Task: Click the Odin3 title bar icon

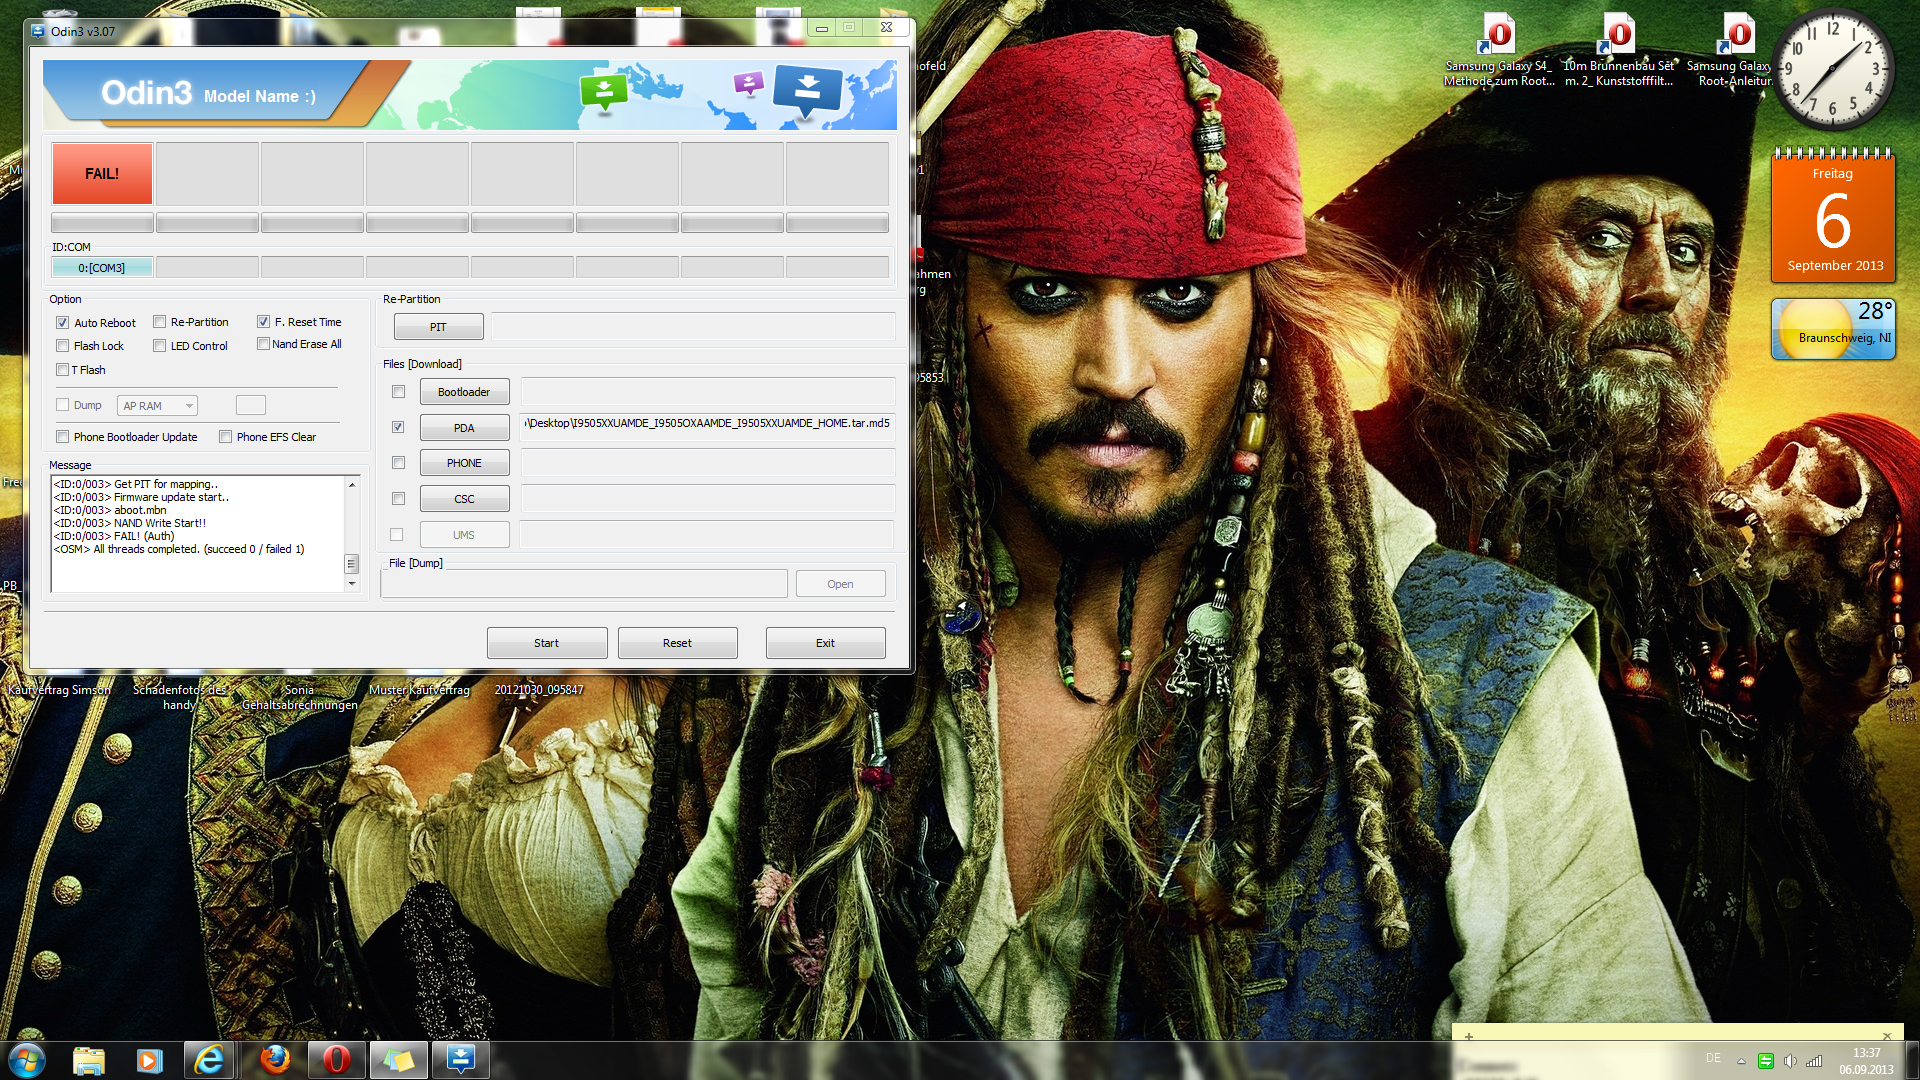Action: pyautogui.click(x=38, y=31)
